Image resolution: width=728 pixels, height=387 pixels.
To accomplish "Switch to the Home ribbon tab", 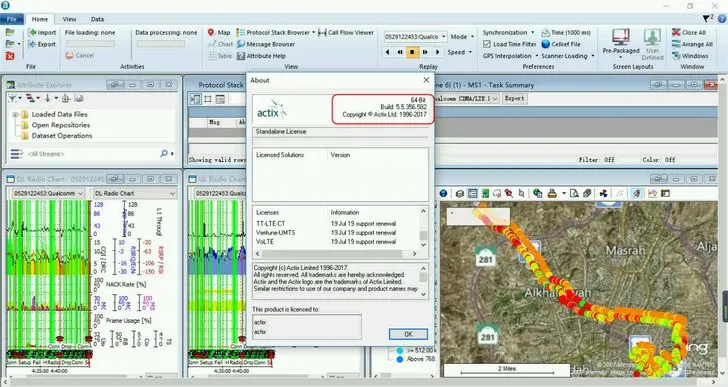I will click(x=39, y=19).
